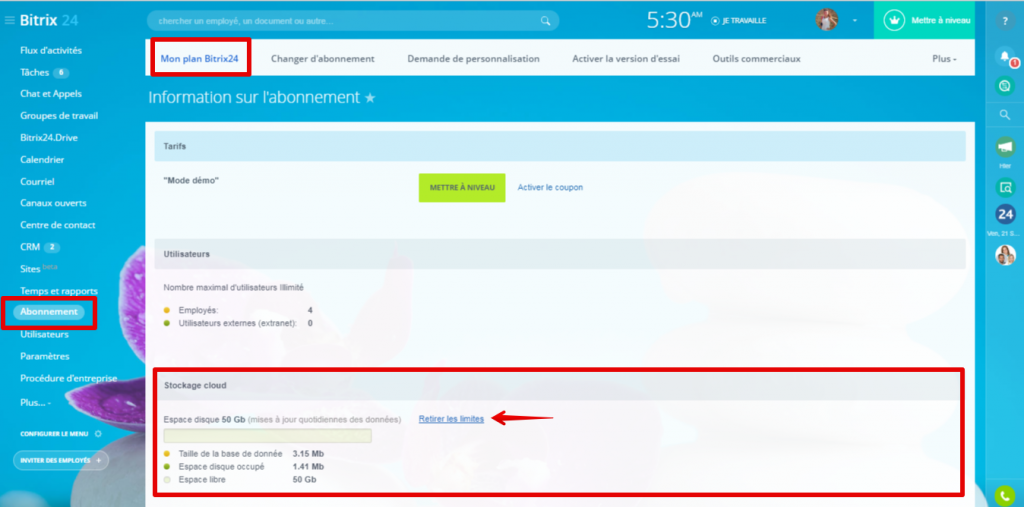Open Canaux ouverts

tap(53, 203)
